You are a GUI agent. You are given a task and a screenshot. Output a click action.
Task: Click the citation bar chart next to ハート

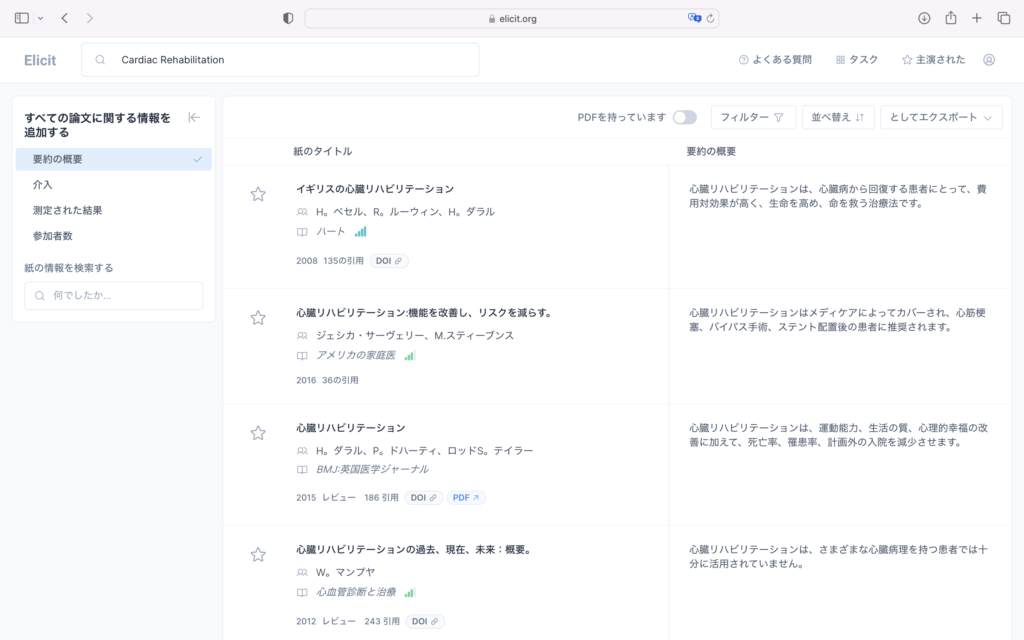pyautogui.click(x=360, y=232)
